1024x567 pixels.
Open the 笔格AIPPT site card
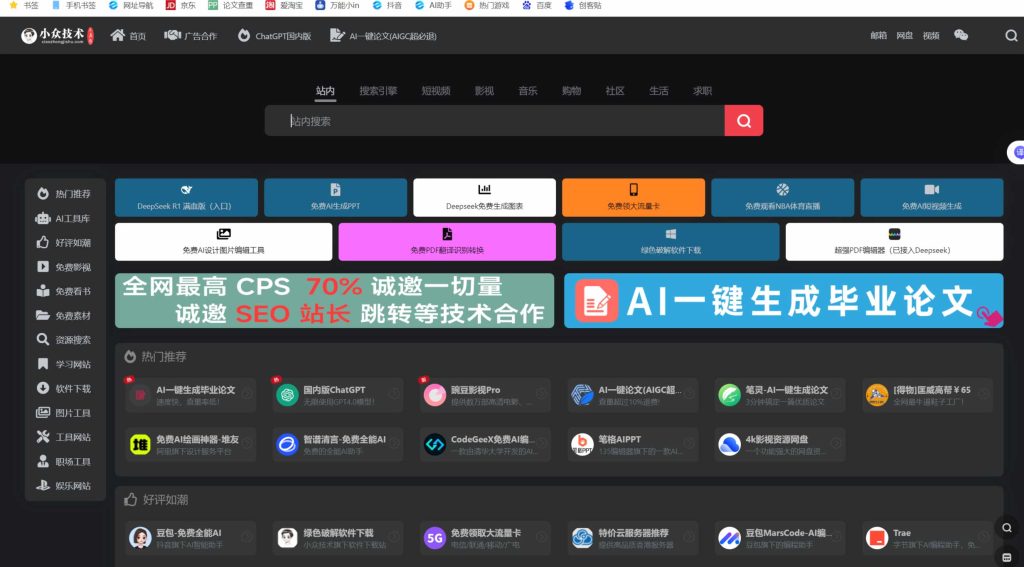(631, 444)
